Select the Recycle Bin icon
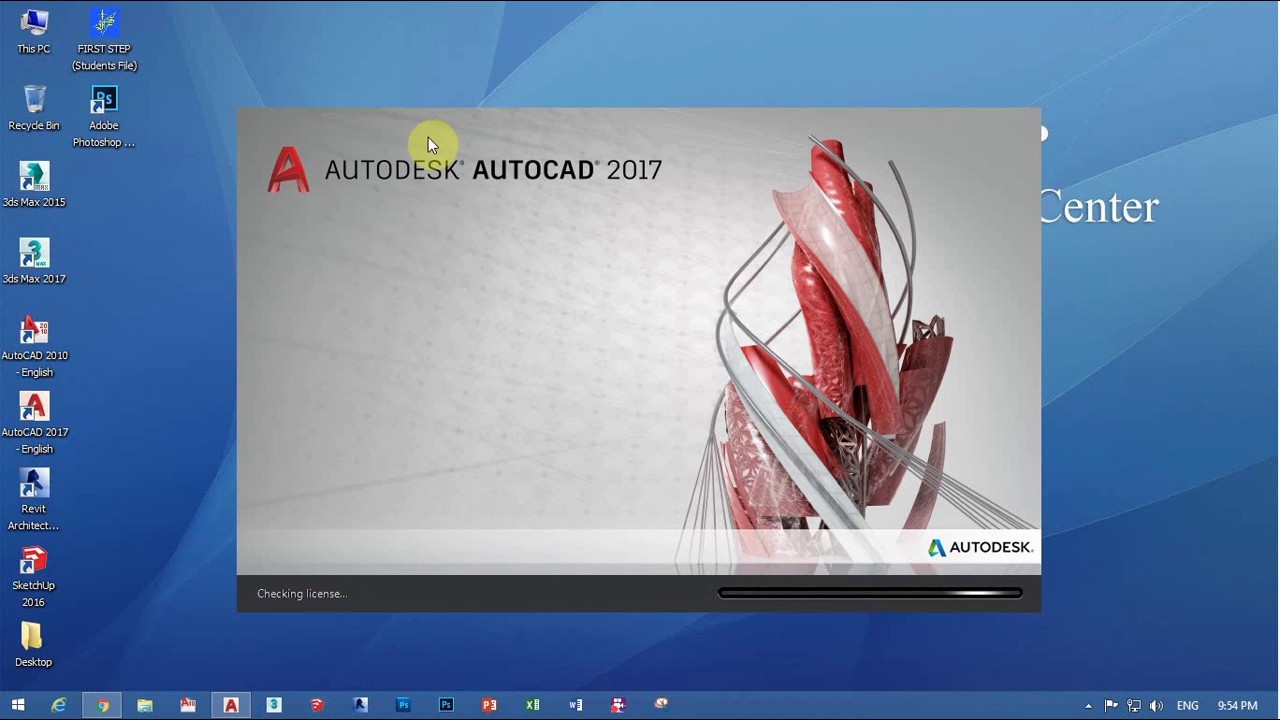The width and height of the screenshot is (1280, 720). [34, 108]
